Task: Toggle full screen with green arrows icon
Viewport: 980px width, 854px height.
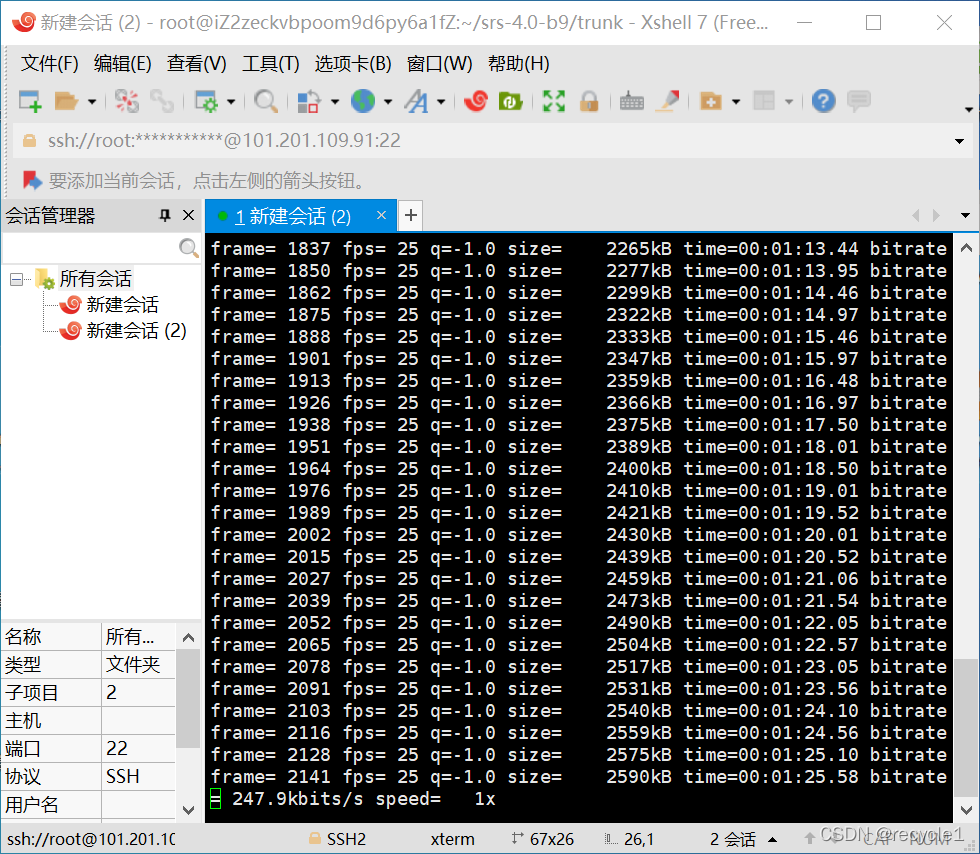Action: coord(554,101)
